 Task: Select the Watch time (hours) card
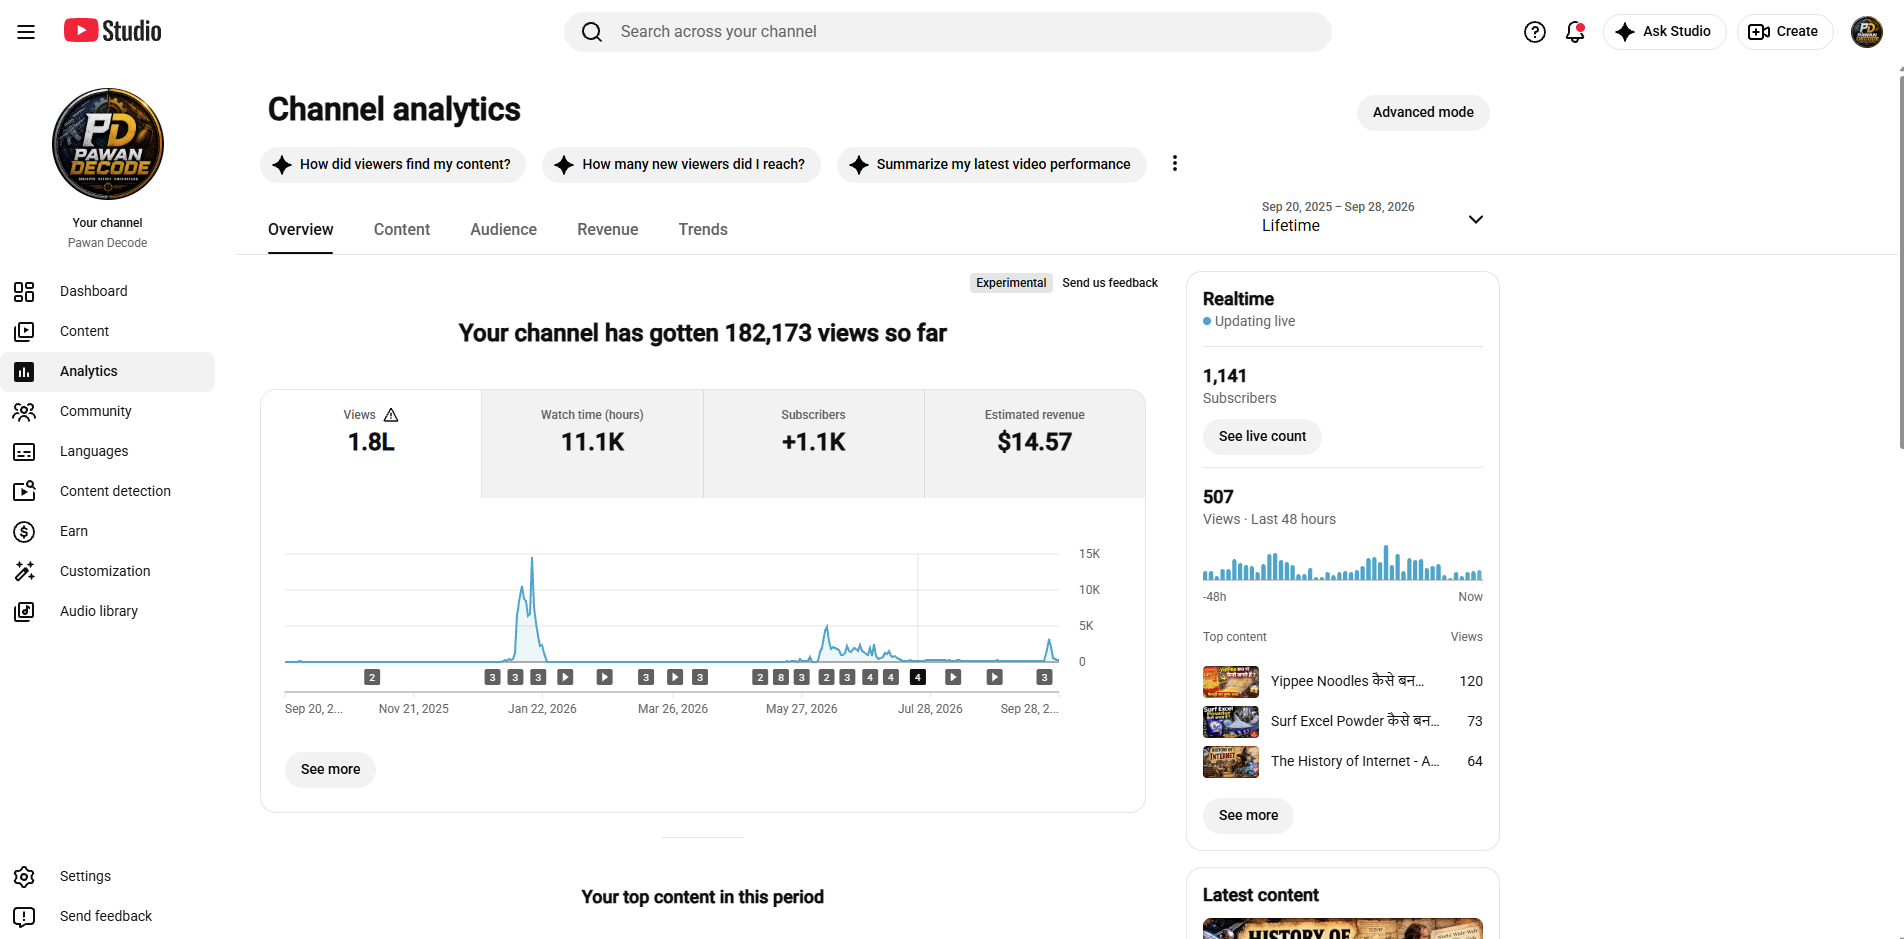(x=592, y=443)
